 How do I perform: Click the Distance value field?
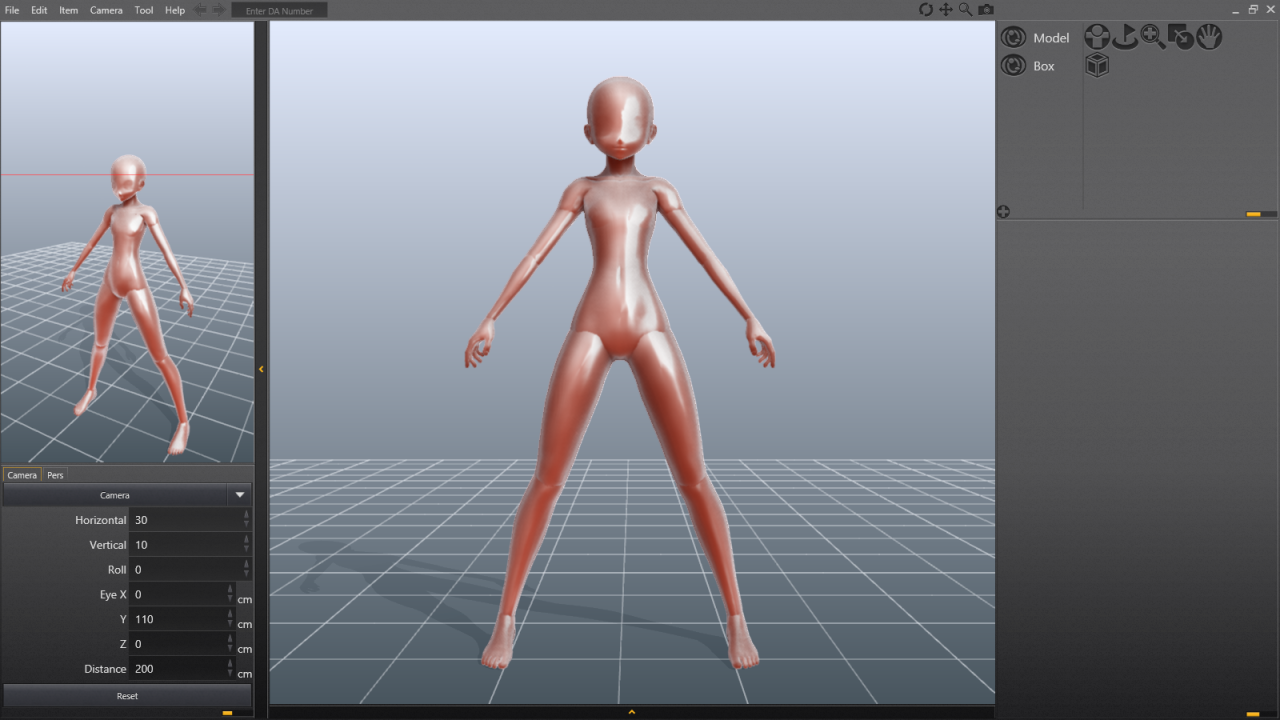pyautogui.click(x=177, y=669)
